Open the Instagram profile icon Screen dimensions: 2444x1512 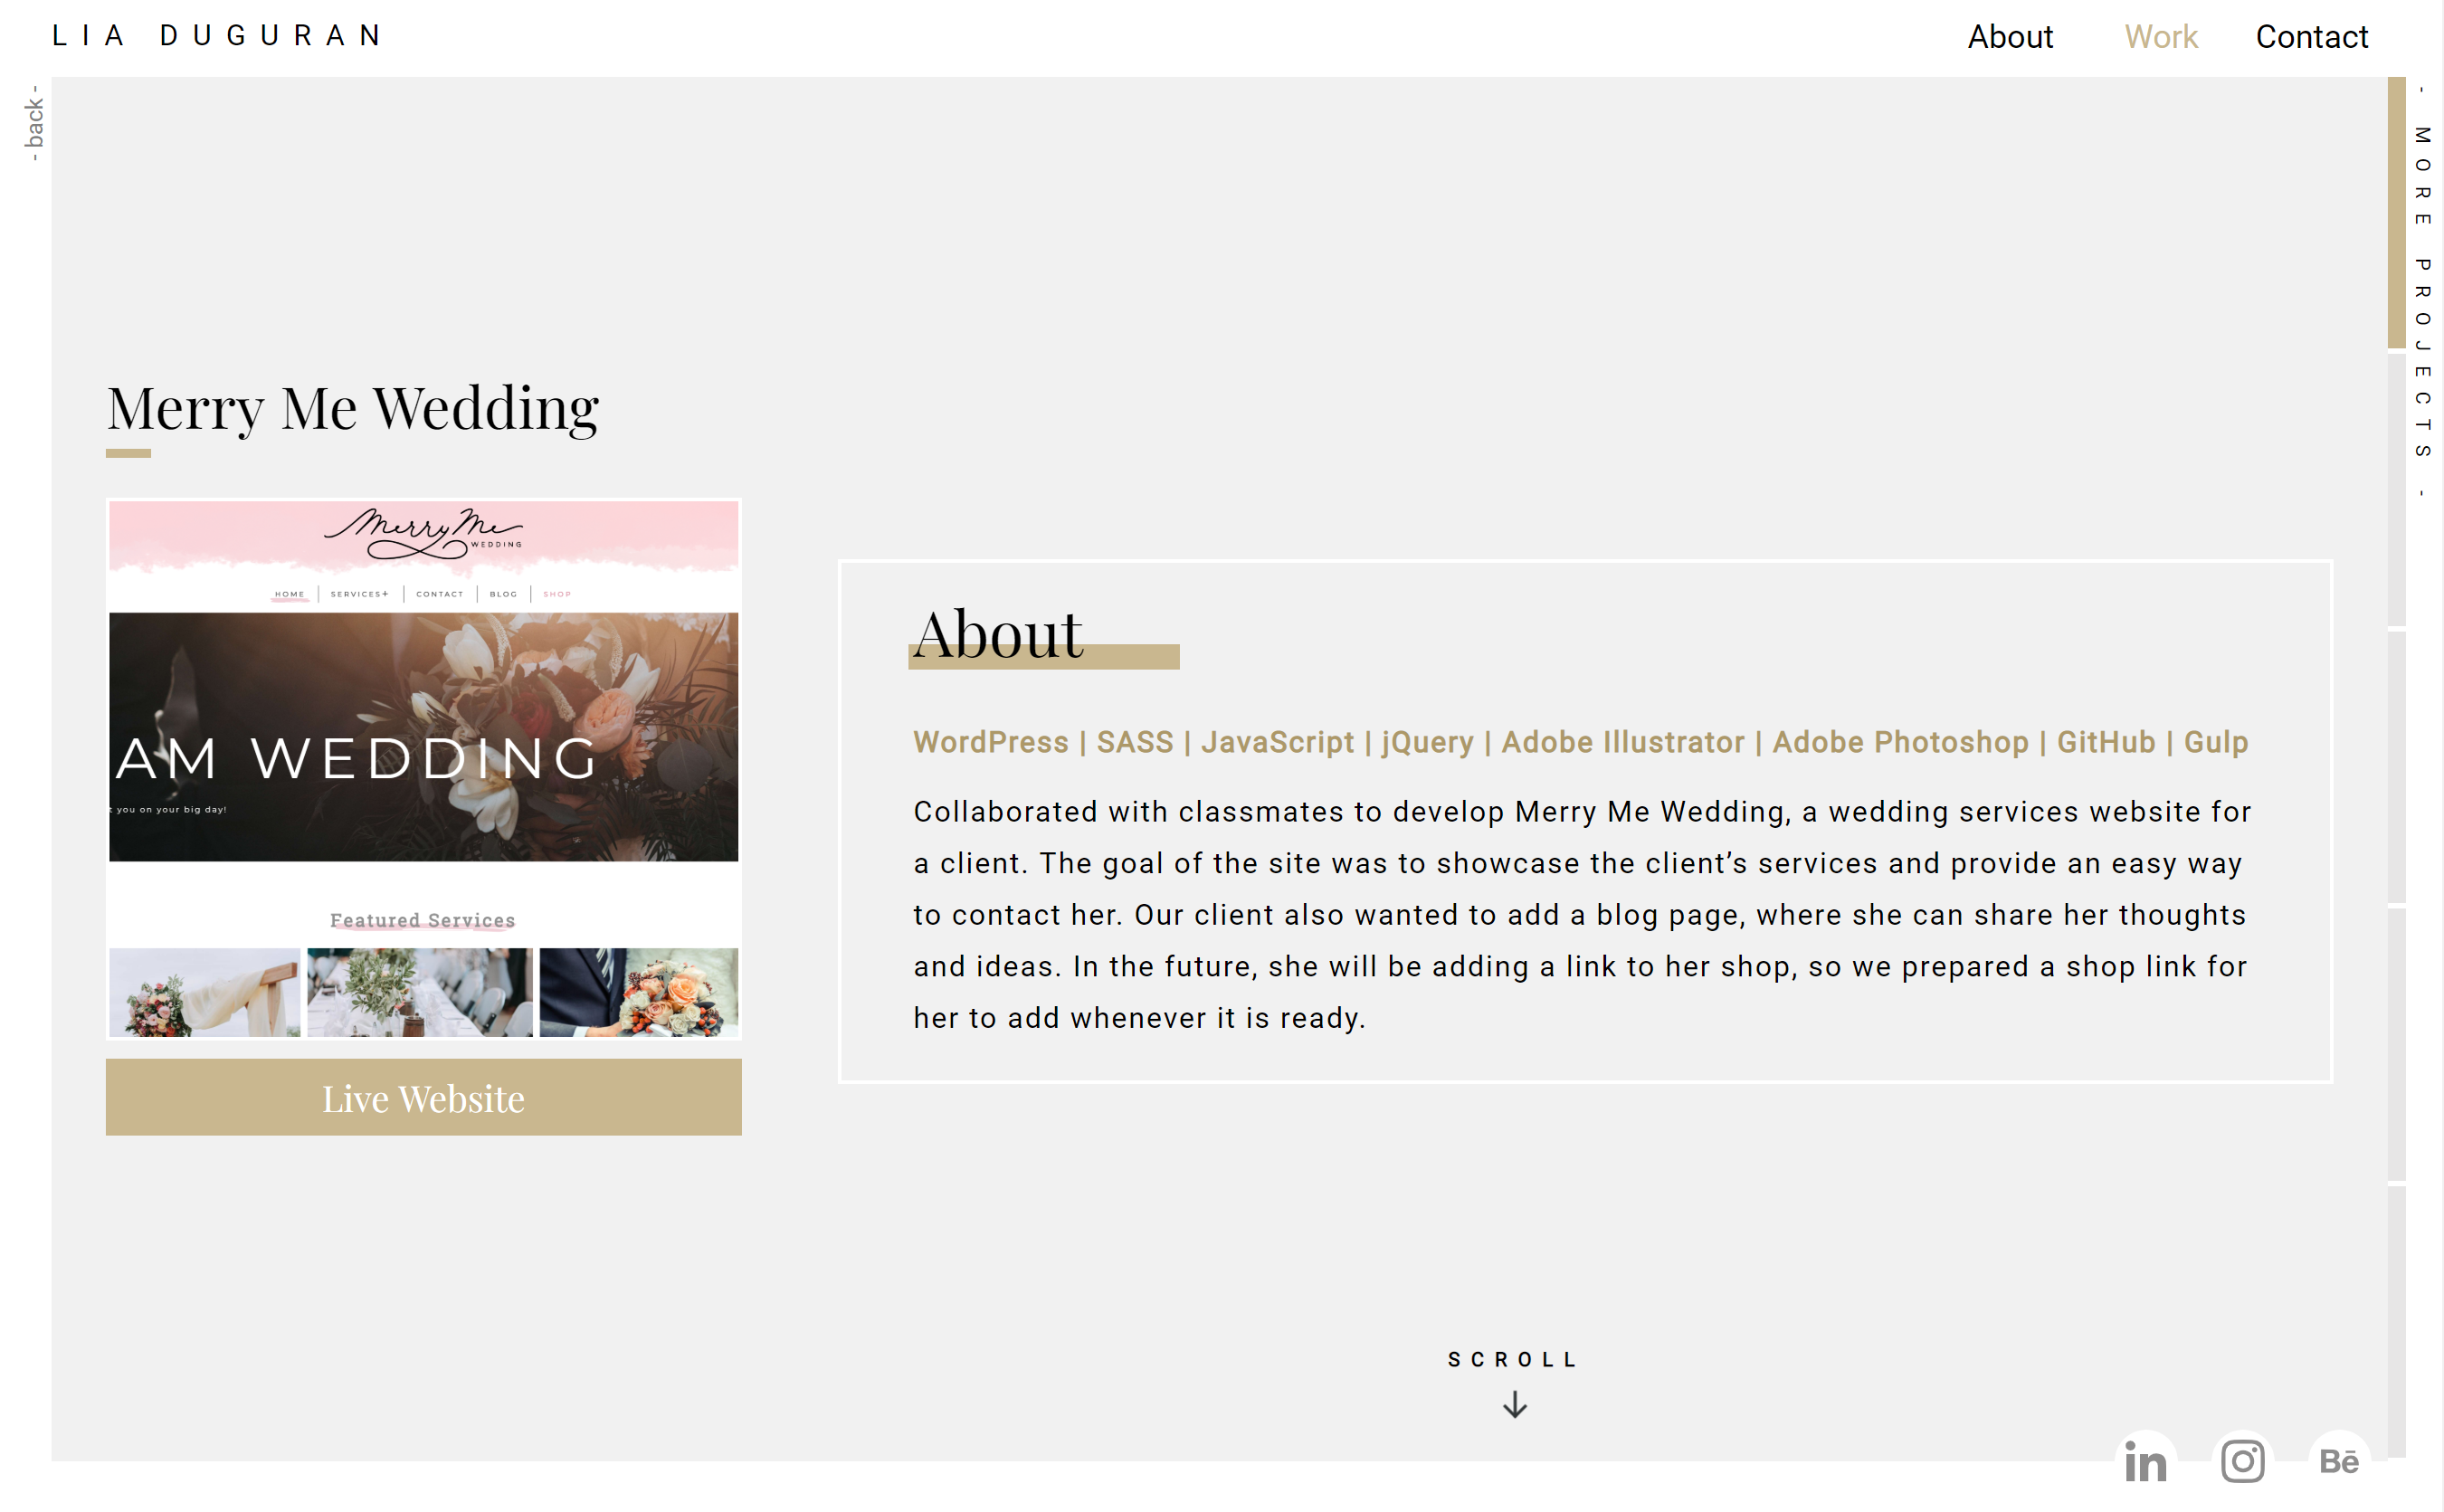coord(2242,1462)
